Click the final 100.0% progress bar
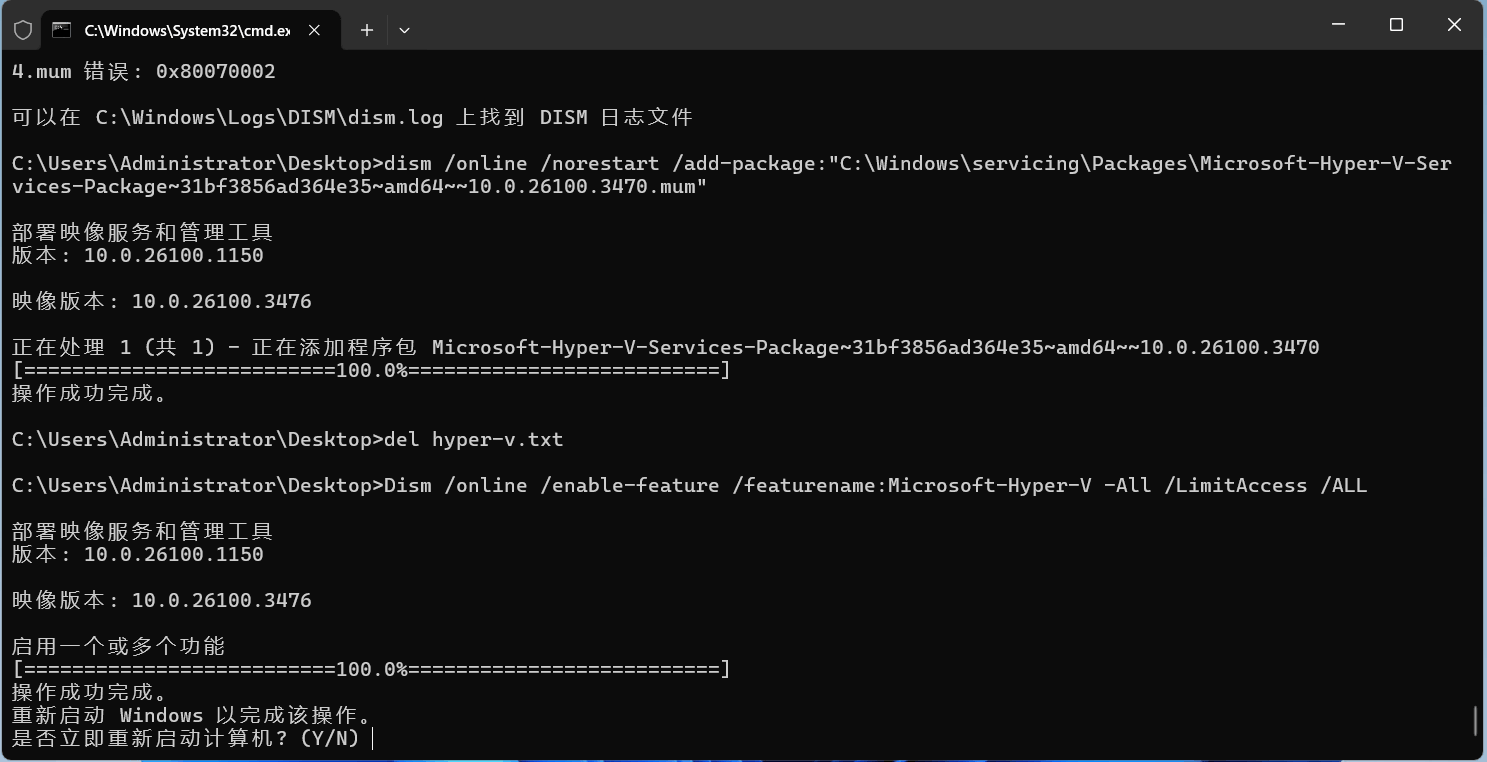 [x=371, y=669]
